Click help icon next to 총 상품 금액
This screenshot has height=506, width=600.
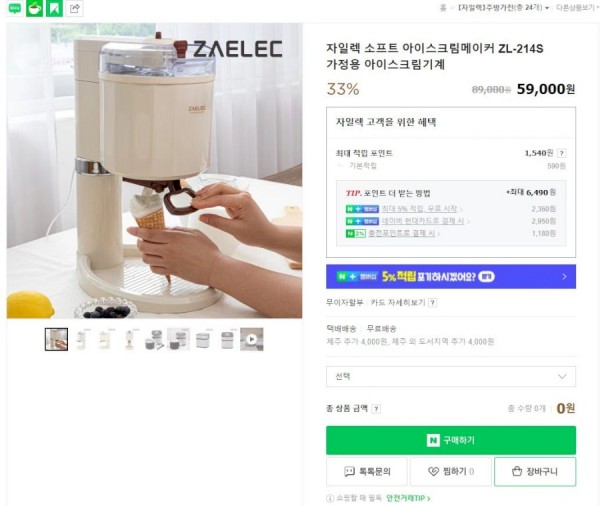[376, 409]
